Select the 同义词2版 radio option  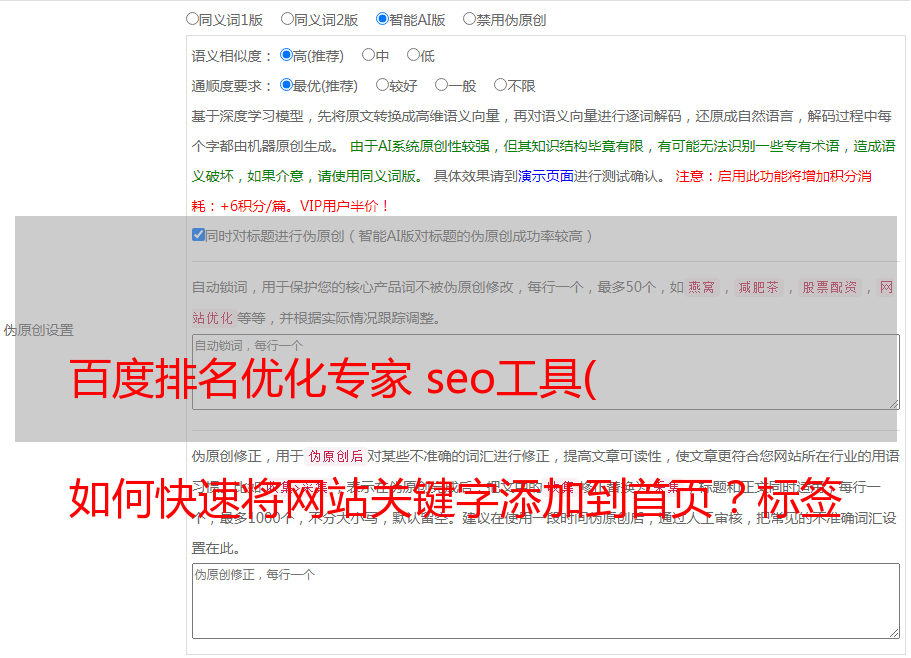pos(287,19)
